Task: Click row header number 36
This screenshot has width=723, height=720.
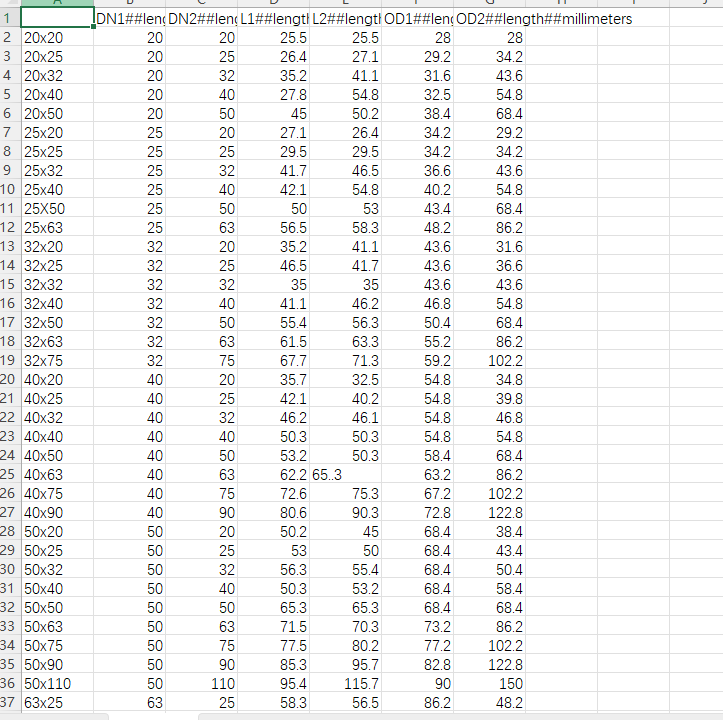Action: (9, 682)
